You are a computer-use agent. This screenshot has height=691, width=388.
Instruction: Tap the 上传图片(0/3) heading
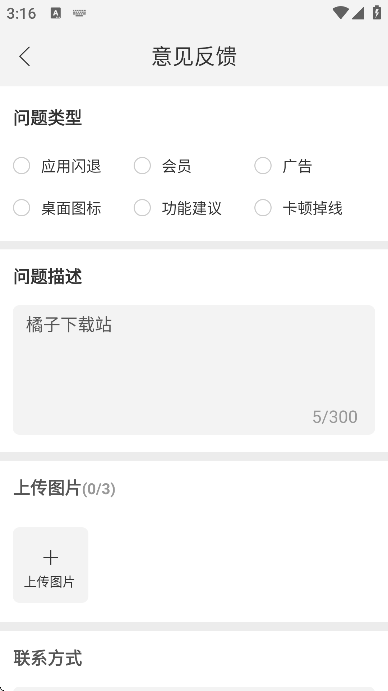[64, 488]
